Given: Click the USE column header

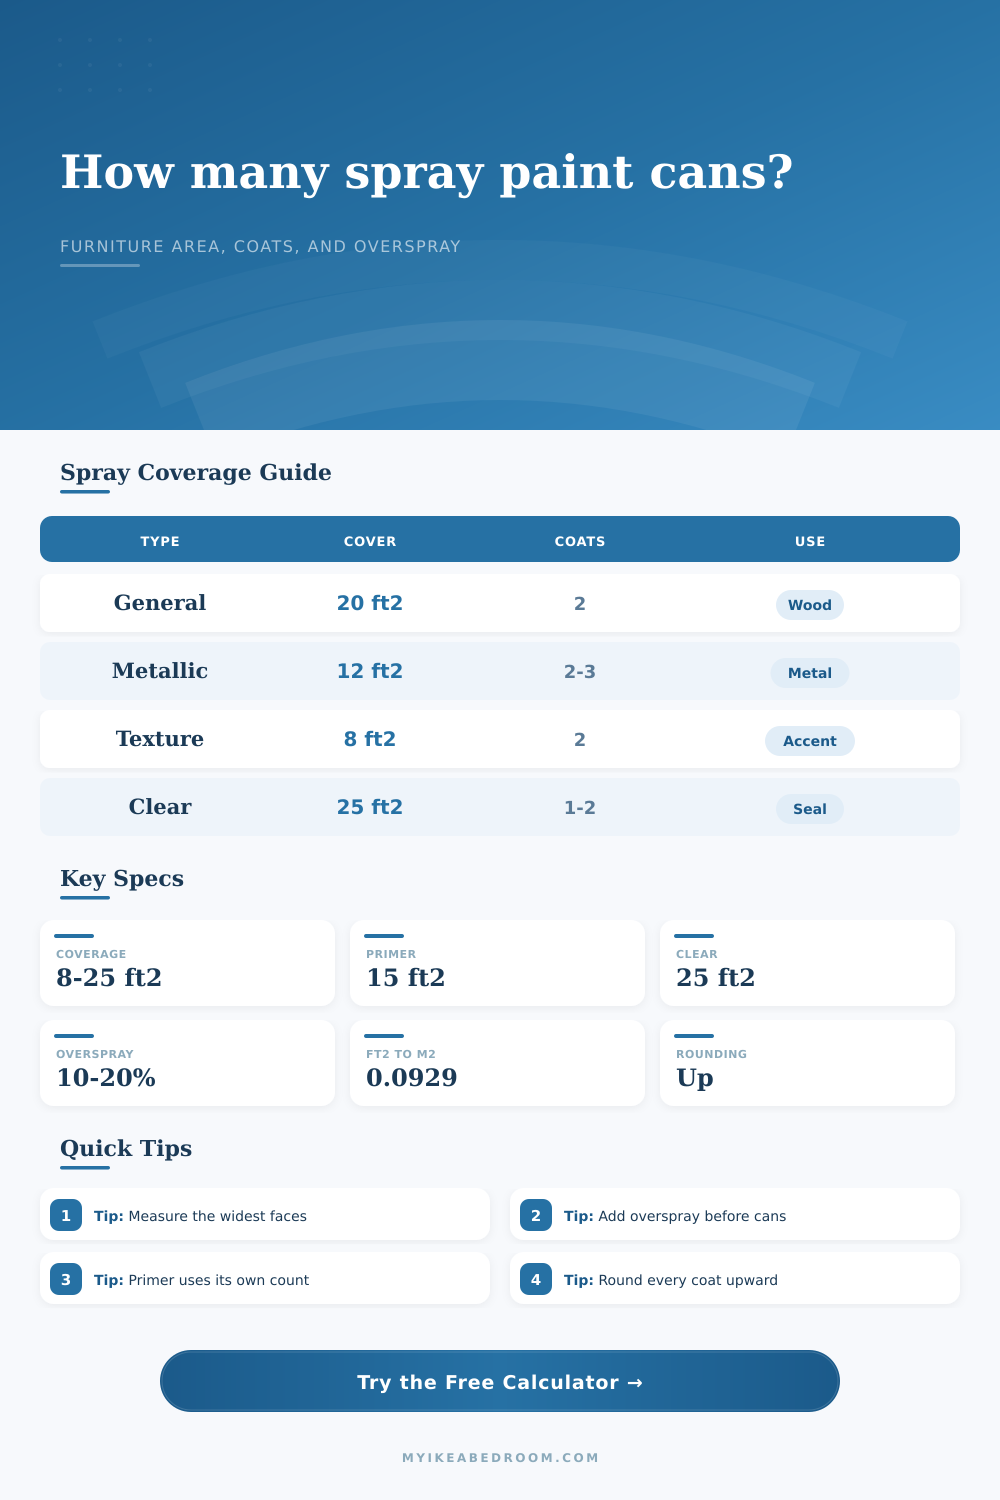Looking at the screenshot, I should click(x=810, y=541).
